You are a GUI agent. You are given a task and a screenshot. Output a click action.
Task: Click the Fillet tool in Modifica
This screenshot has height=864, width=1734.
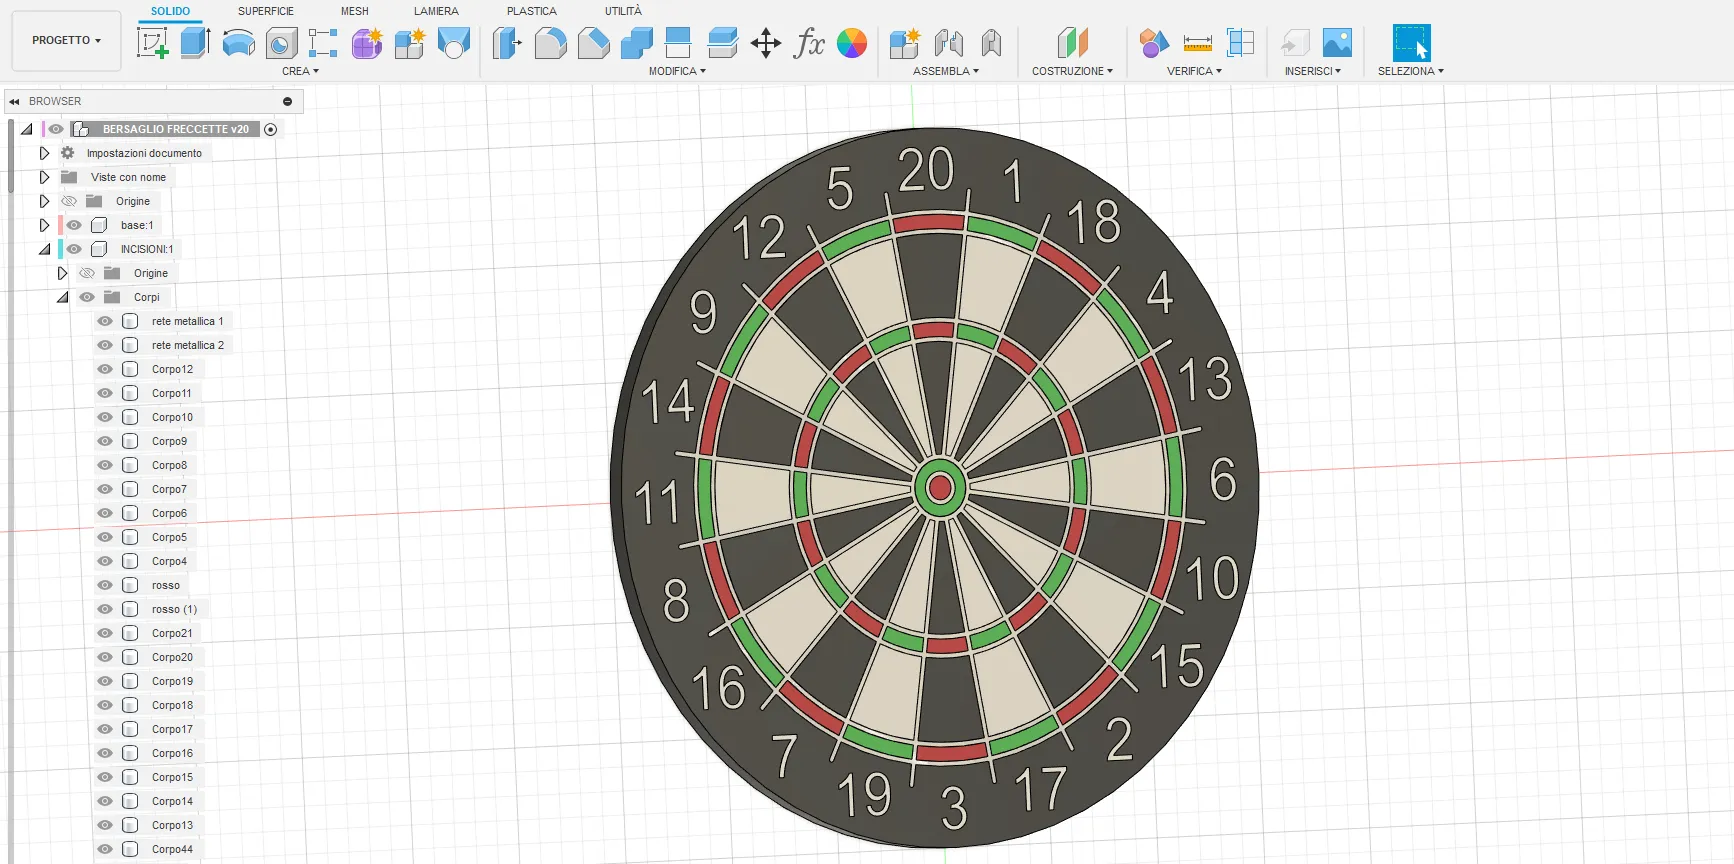[x=550, y=43]
